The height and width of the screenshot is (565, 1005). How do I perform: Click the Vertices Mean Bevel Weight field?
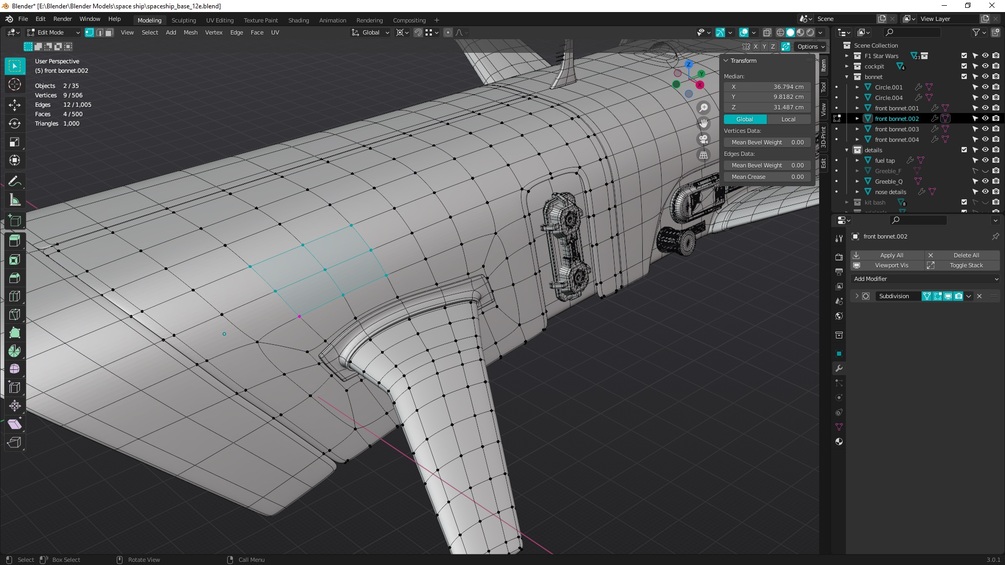point(767,142)
